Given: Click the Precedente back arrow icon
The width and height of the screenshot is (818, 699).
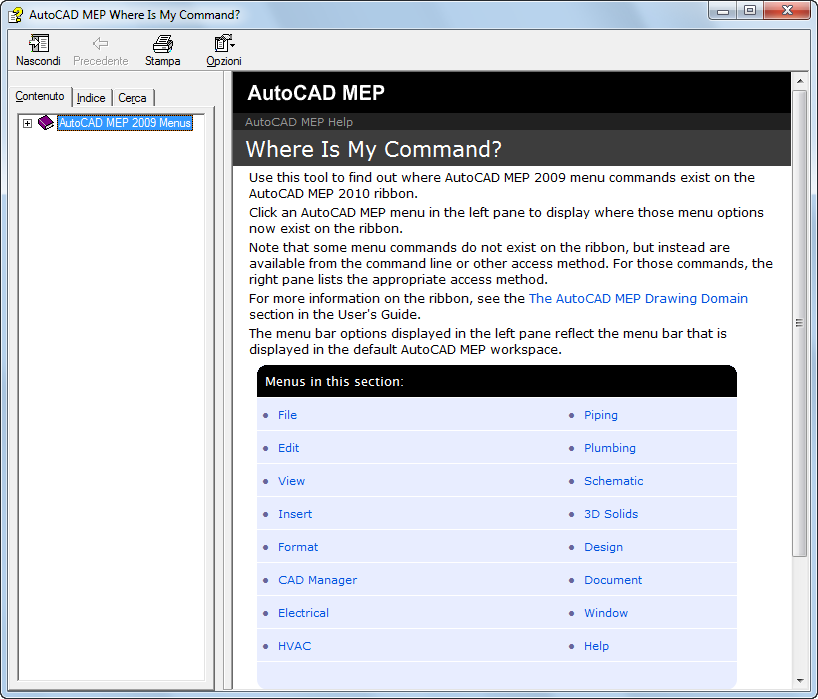Looking at the screenshot, I should pyautogui.click(x=100, y=44).
